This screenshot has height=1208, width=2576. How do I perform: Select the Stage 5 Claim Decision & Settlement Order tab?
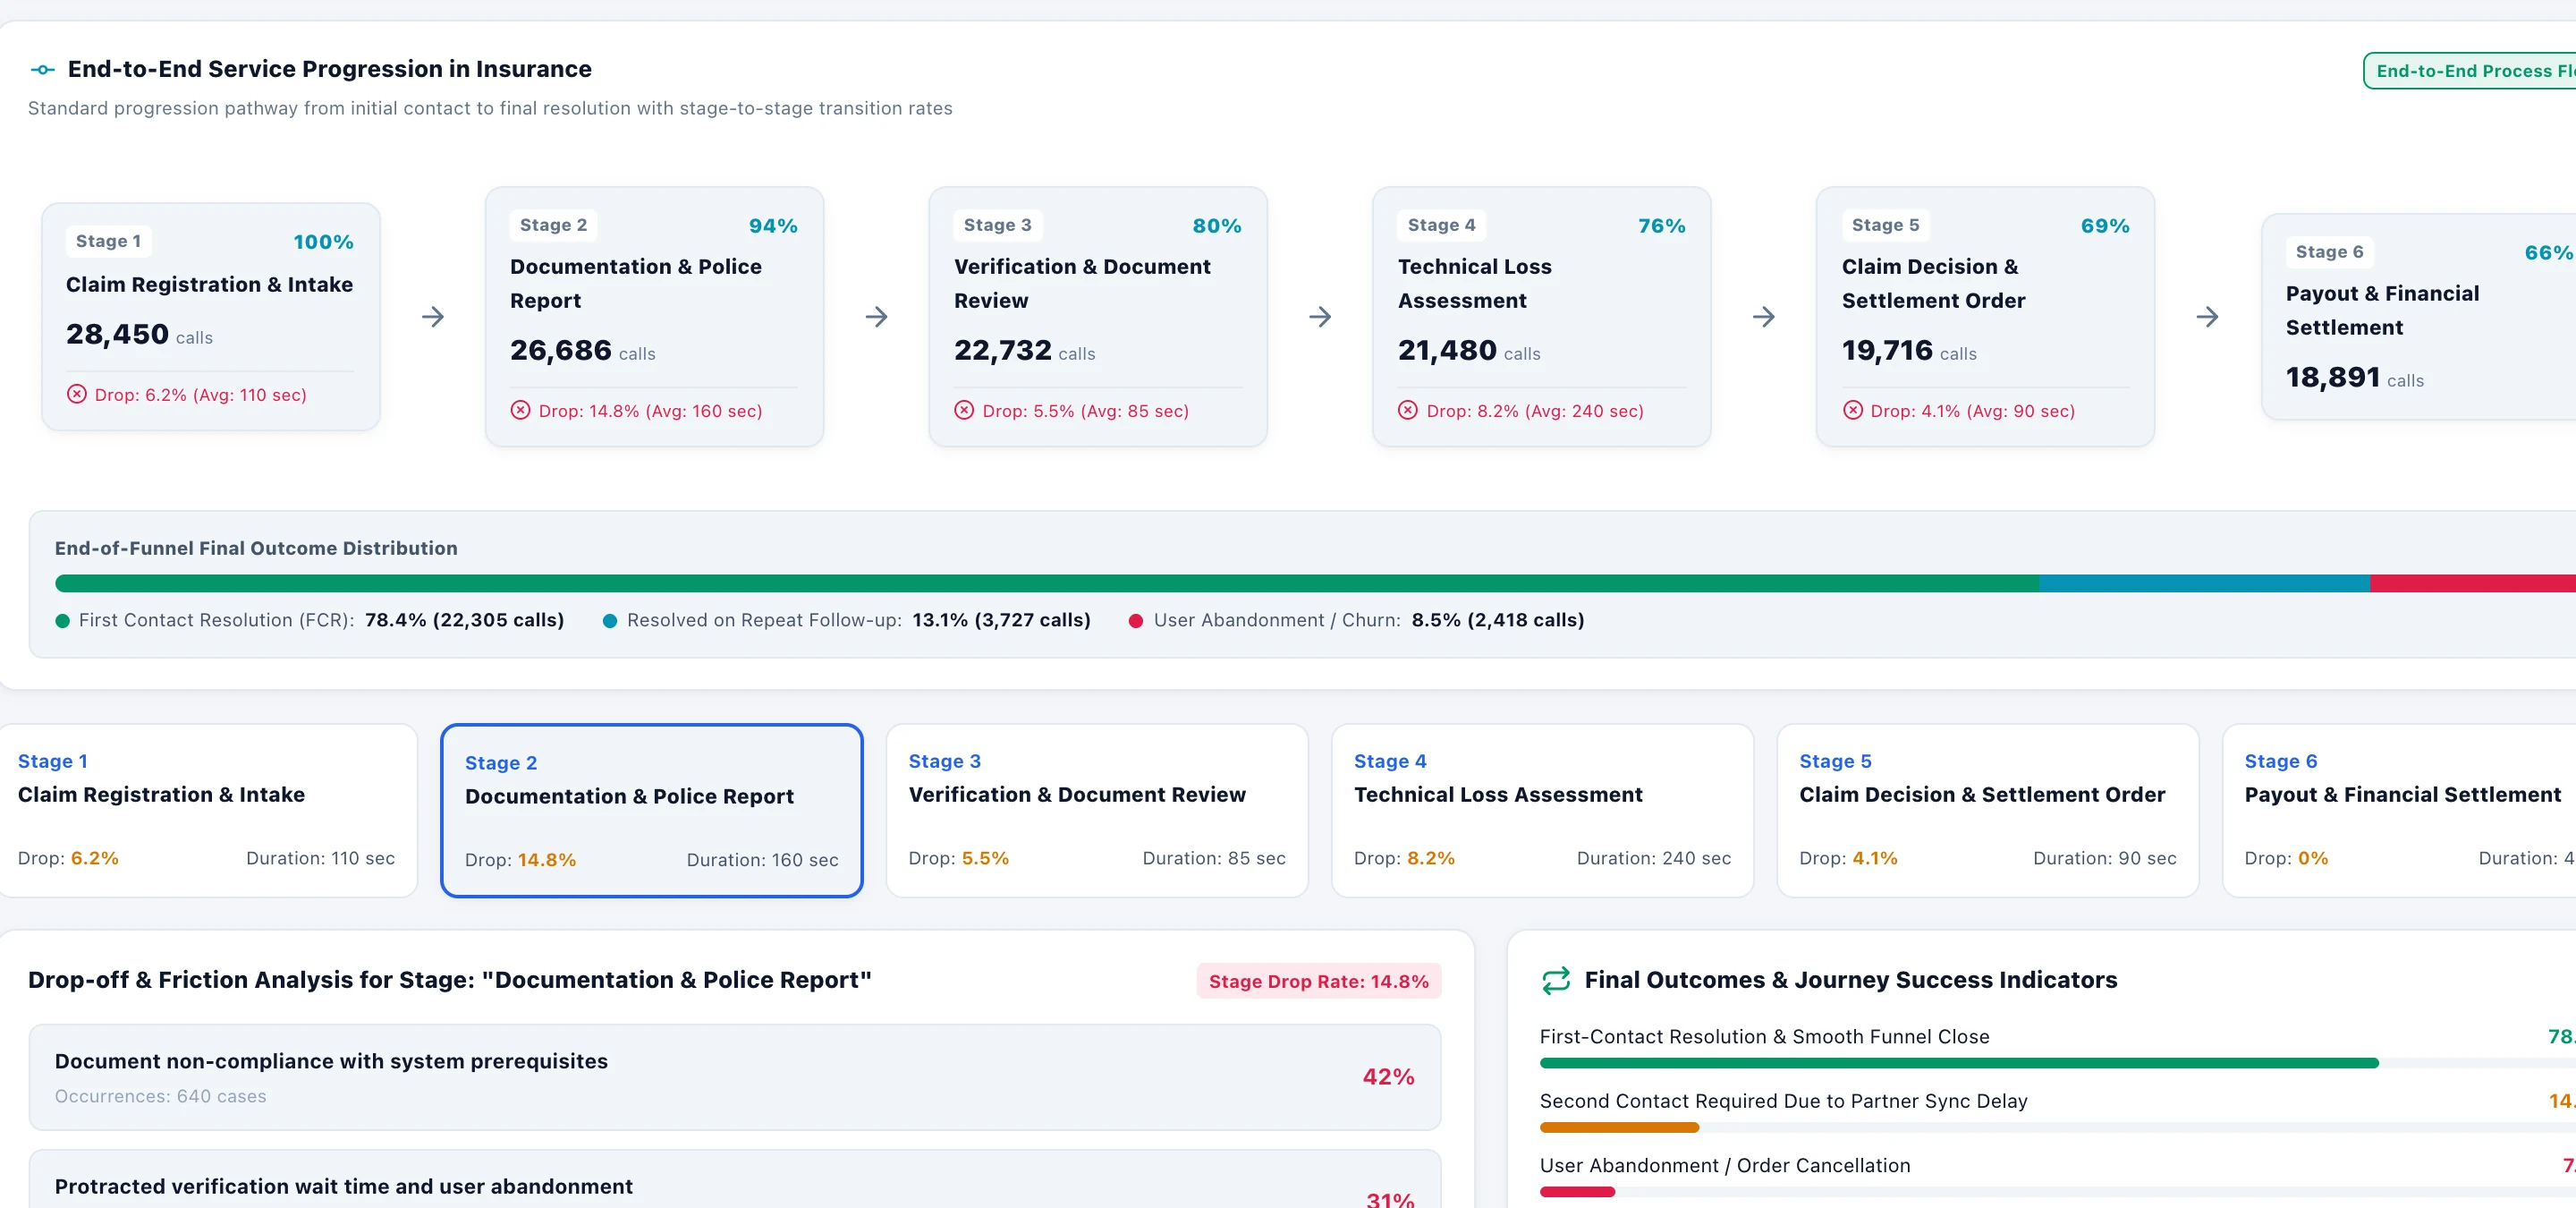pyautogui.click(x=1988, y=810)
